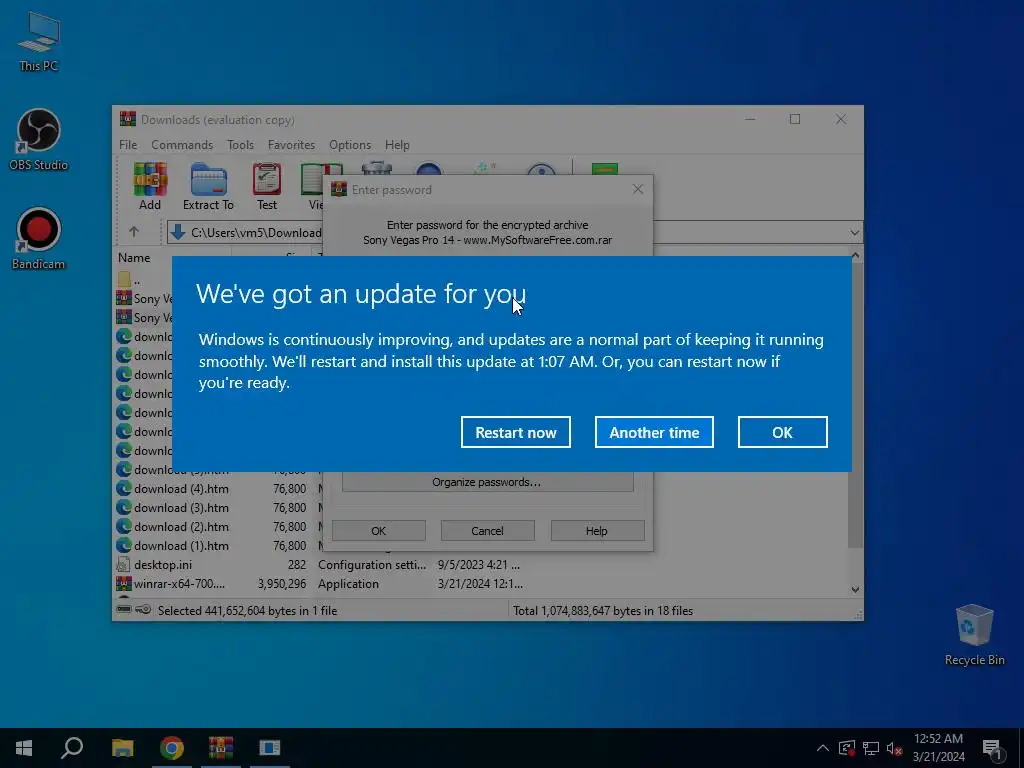Click the Edge icon of download (4).htm
The width and height of the screenshot is (1024, 768).
tap(123, 488)
